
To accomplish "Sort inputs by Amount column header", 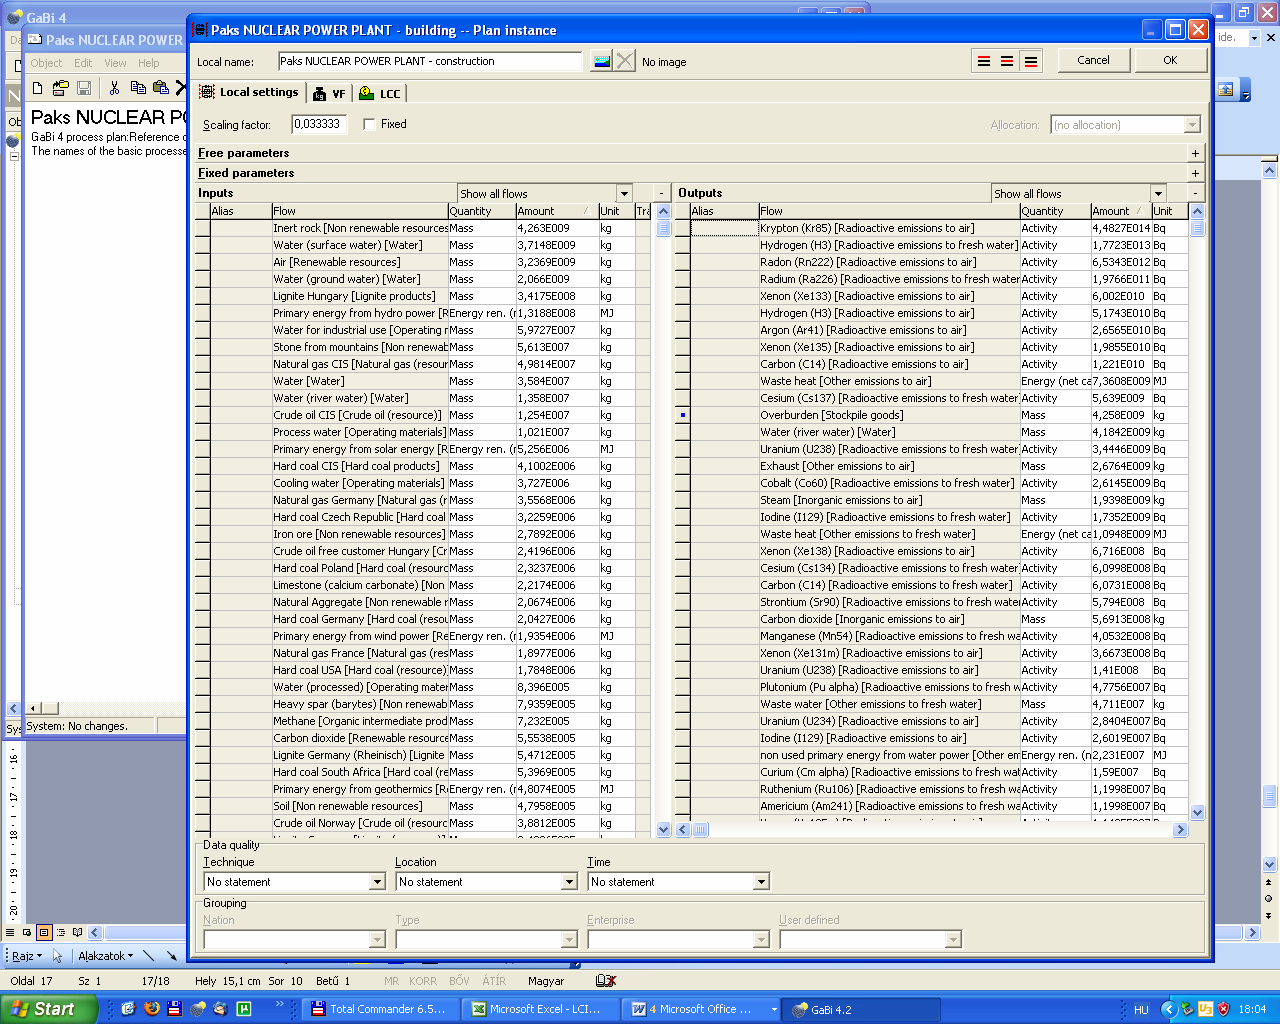I will tap(555, 211).
